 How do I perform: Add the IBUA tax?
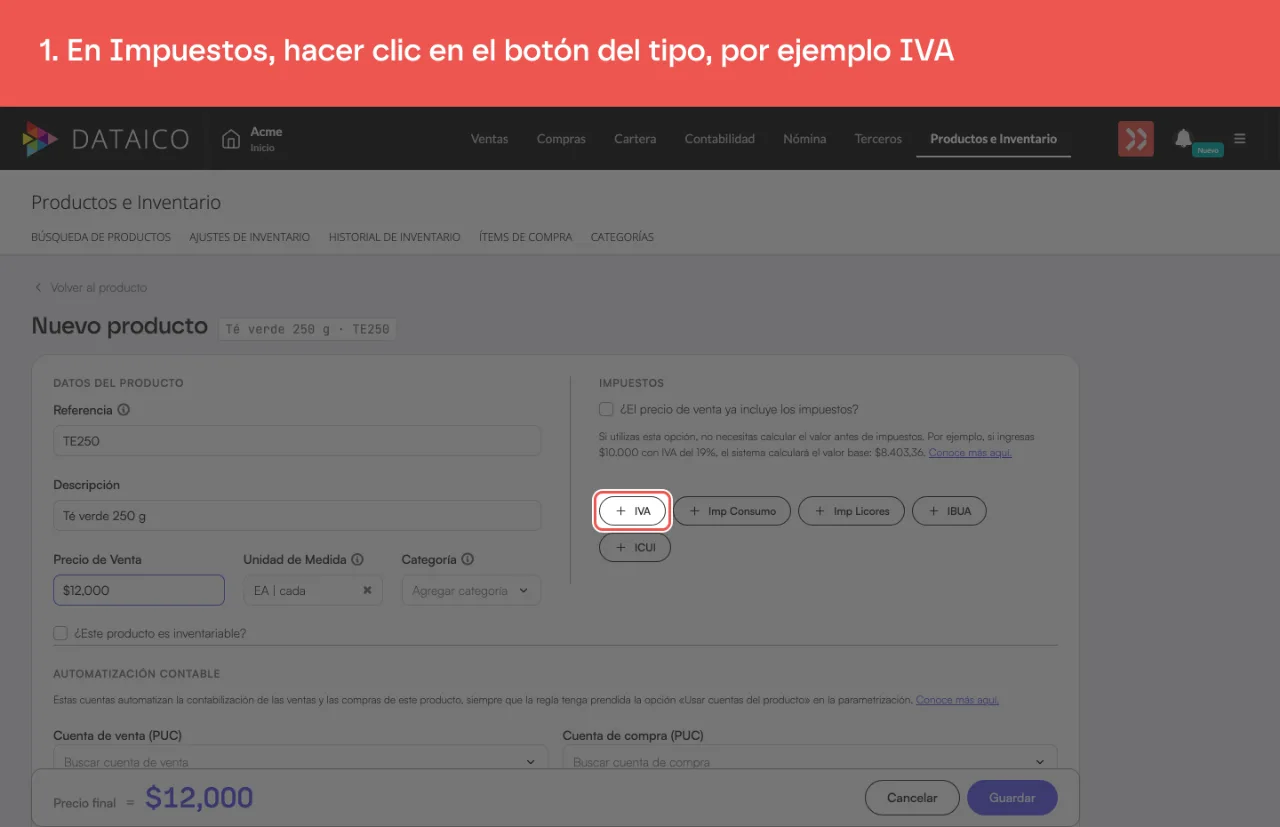point(949,511)
